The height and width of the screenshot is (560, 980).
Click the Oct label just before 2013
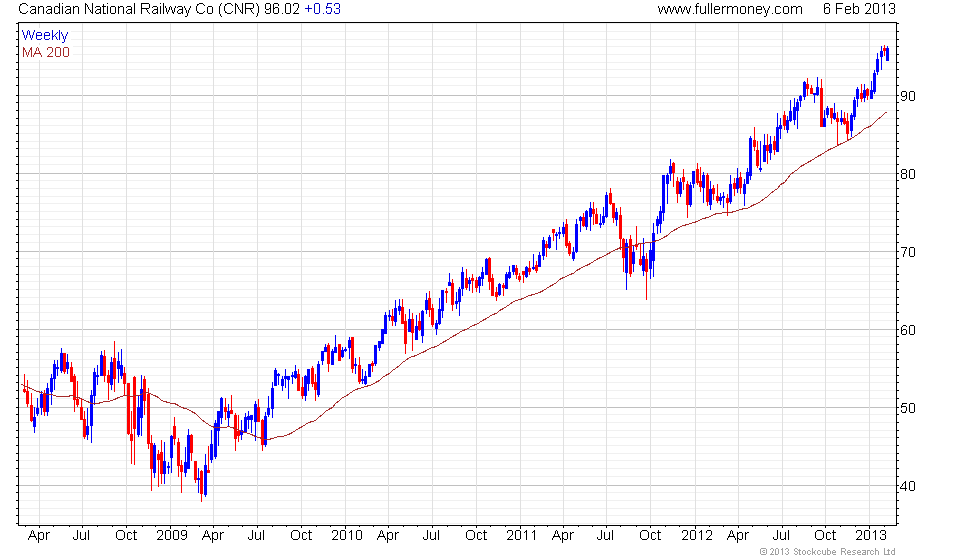point(825,535)
